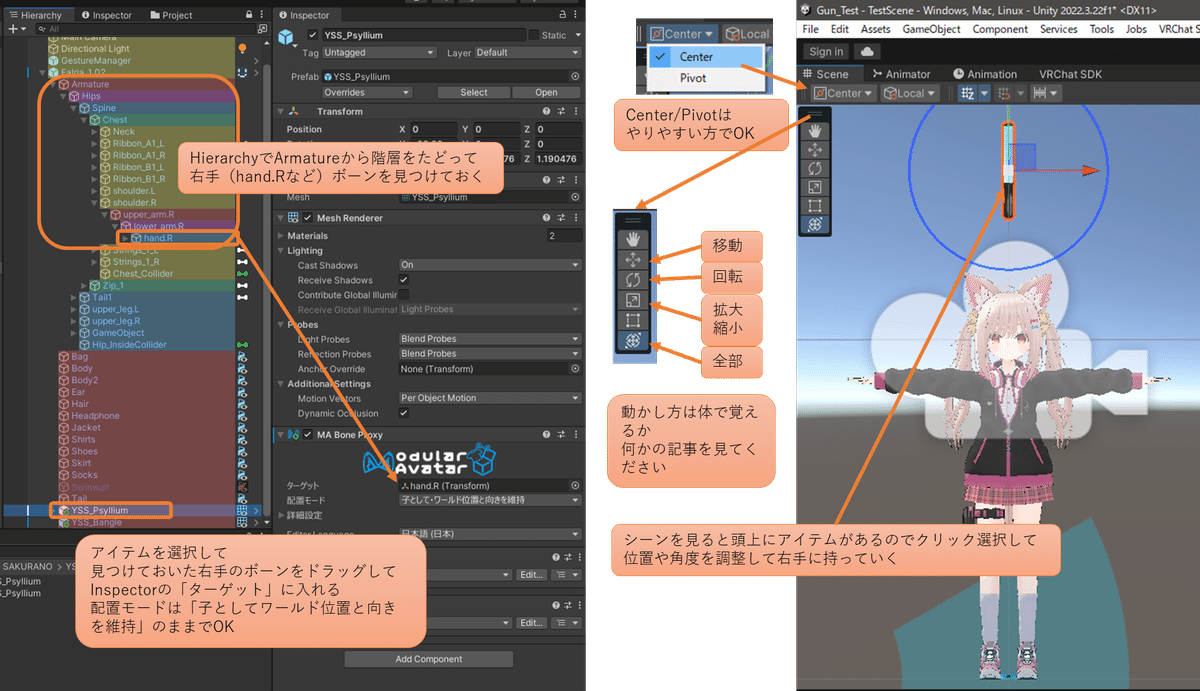The width and height of the screenshot is (1200, 691).
Task: Open the MA Bone Proxy help icon
Action: coord(546,435)
